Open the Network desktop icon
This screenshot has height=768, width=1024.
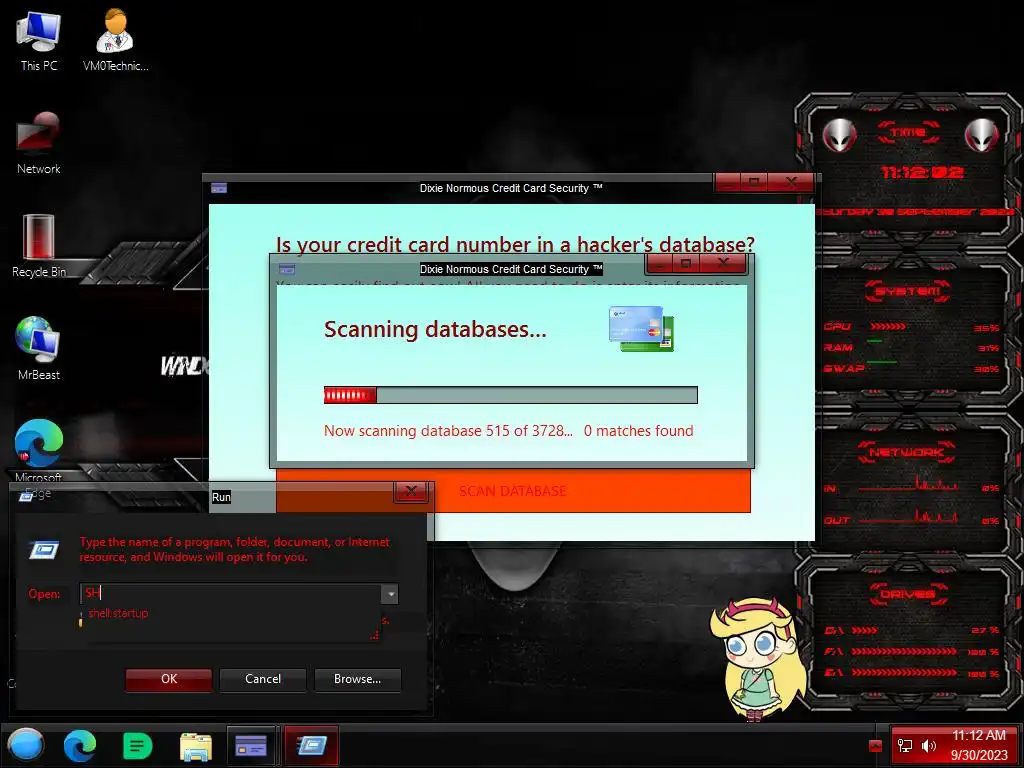[39, 143]
